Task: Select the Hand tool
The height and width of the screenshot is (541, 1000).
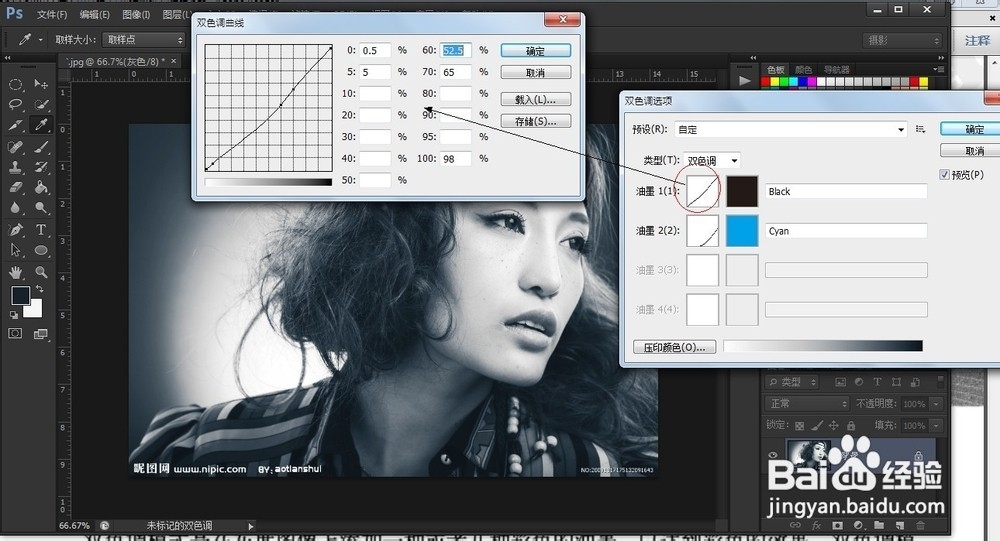Action: pyautogui.click(x=15, y=272)
